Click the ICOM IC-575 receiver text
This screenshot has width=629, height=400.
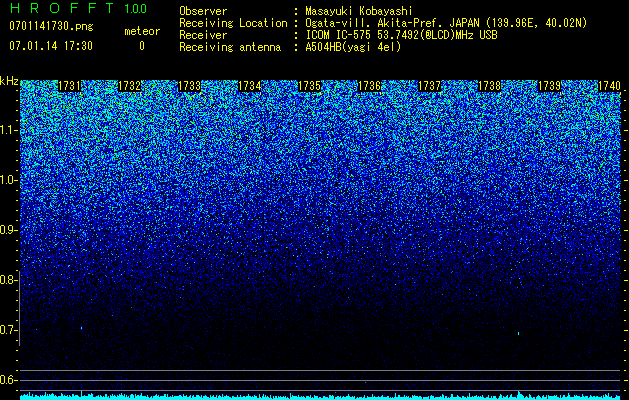[x=401, y=35]
